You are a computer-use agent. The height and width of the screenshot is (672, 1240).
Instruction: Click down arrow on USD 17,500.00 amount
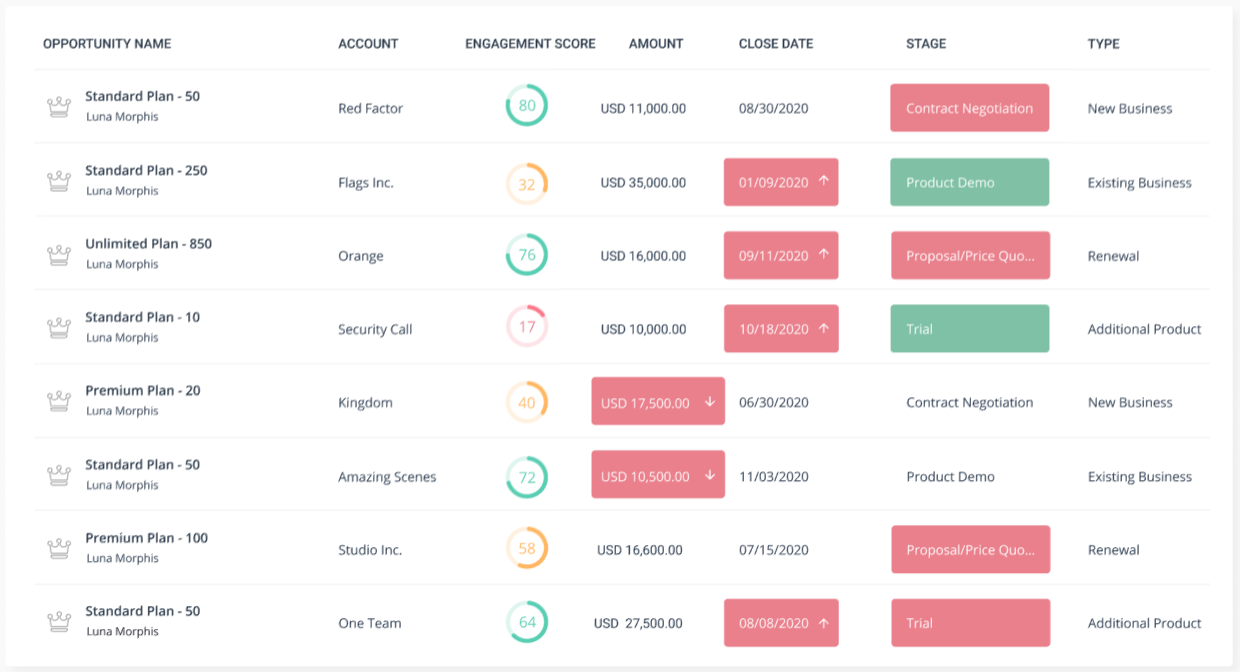[710, 402]
